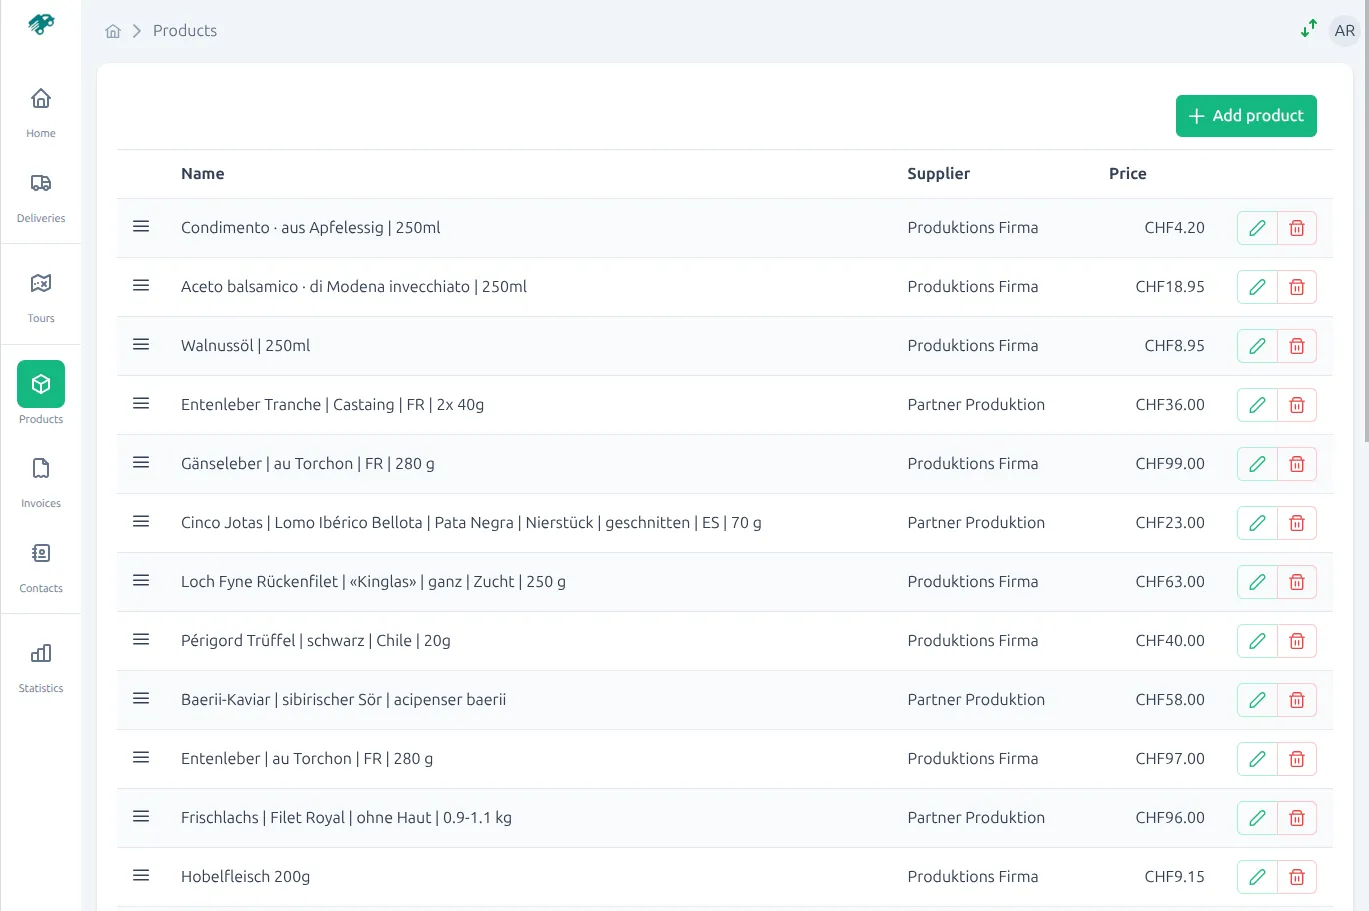The height and width of the screenshot is (911, 1369).
Task: Click the edit pencil for Walnussöl 250ml
Action: pyautogui.click(x=1257, y=346)
